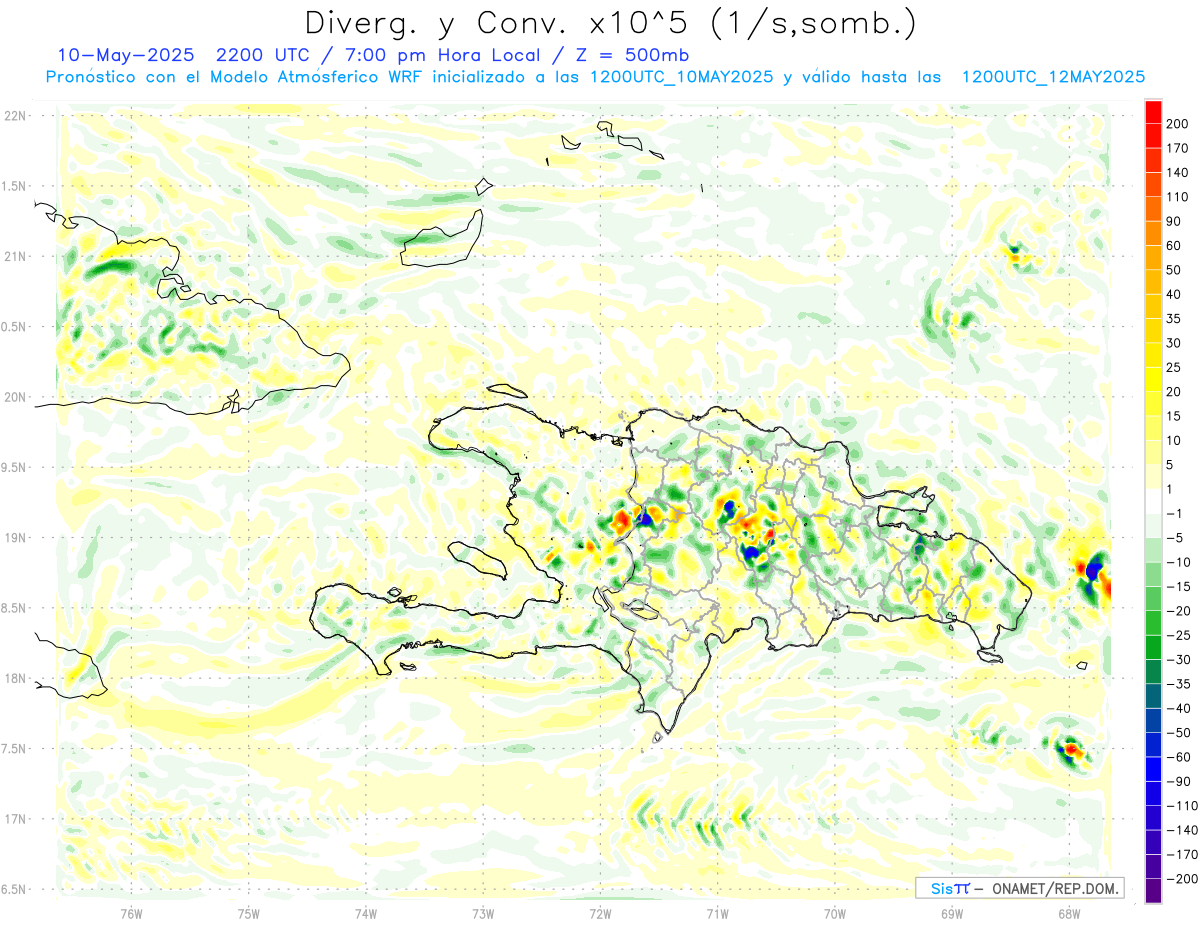Select the red colorbar segment above 200

pyautogui.click(x=1153, y=111)
